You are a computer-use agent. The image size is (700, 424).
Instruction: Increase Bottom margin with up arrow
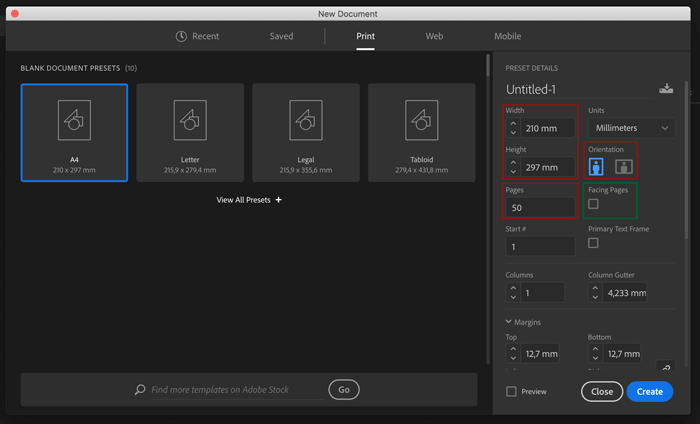(x=595, y=349)
